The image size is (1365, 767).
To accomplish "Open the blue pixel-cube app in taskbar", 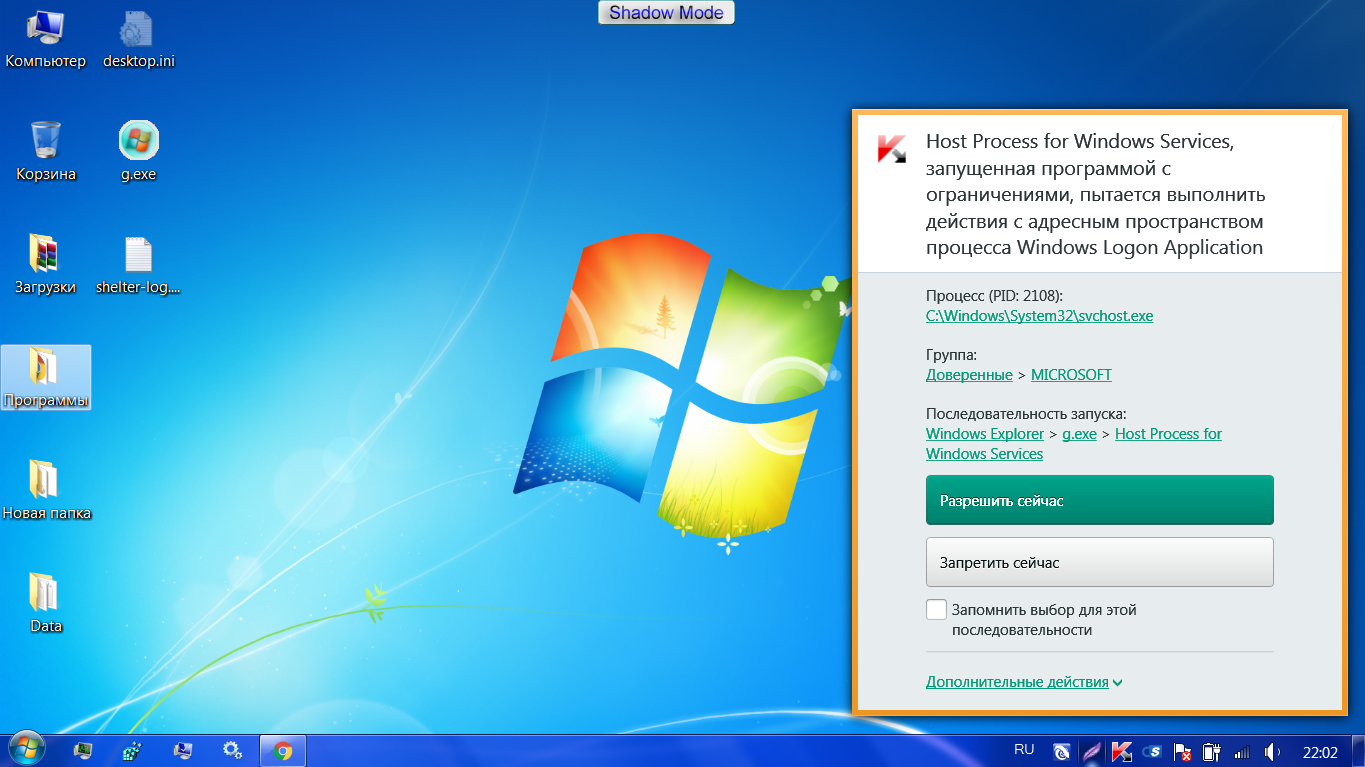I will click(133, 750).
